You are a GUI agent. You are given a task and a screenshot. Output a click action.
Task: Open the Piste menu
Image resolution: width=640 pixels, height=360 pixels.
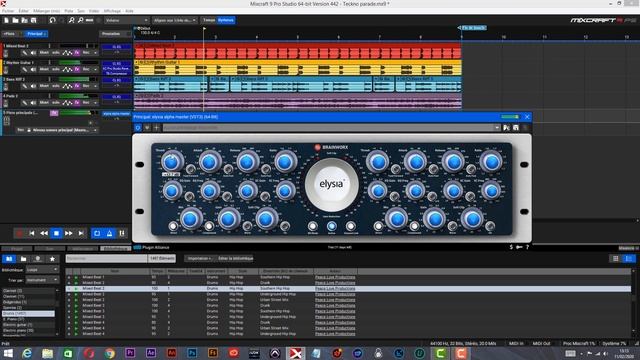pos(69,11)
